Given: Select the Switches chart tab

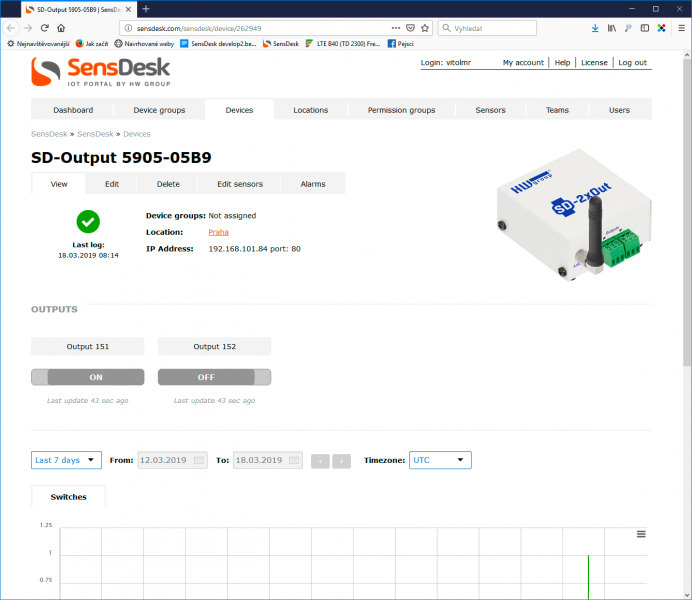Looking at the screenshot, I should [x=68, y=497].
